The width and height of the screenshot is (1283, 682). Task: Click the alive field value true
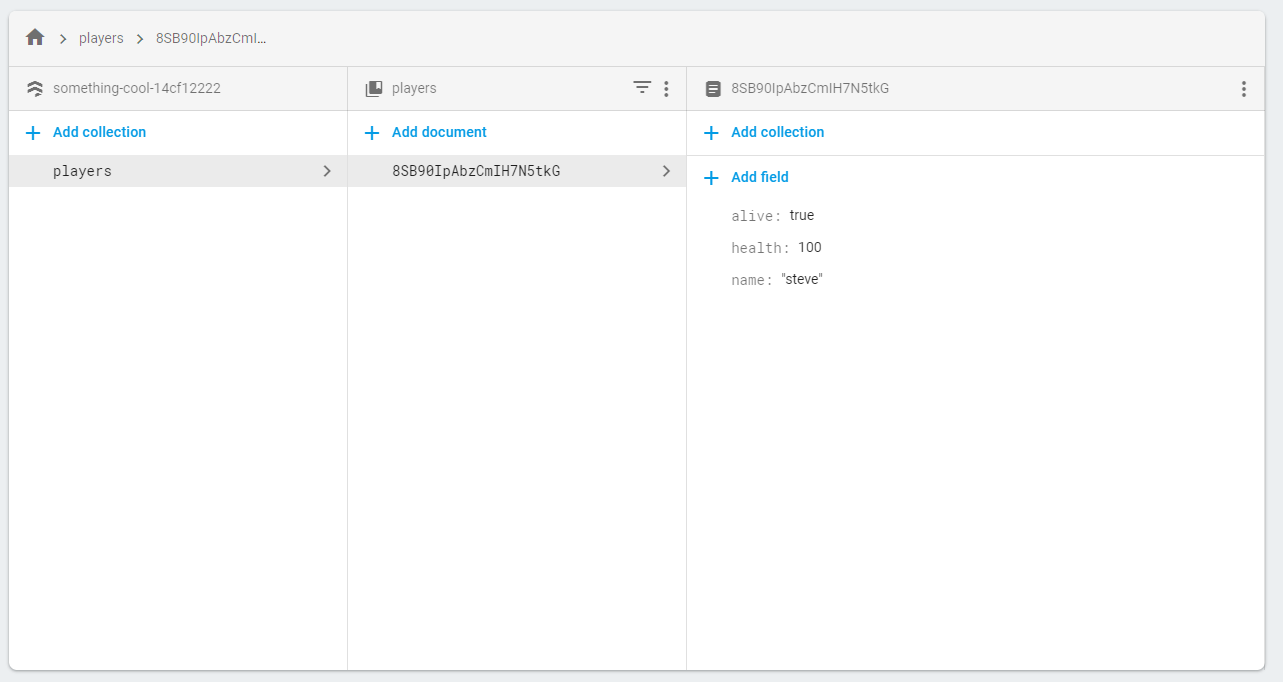pyautogui.click(x=802, y=215)
